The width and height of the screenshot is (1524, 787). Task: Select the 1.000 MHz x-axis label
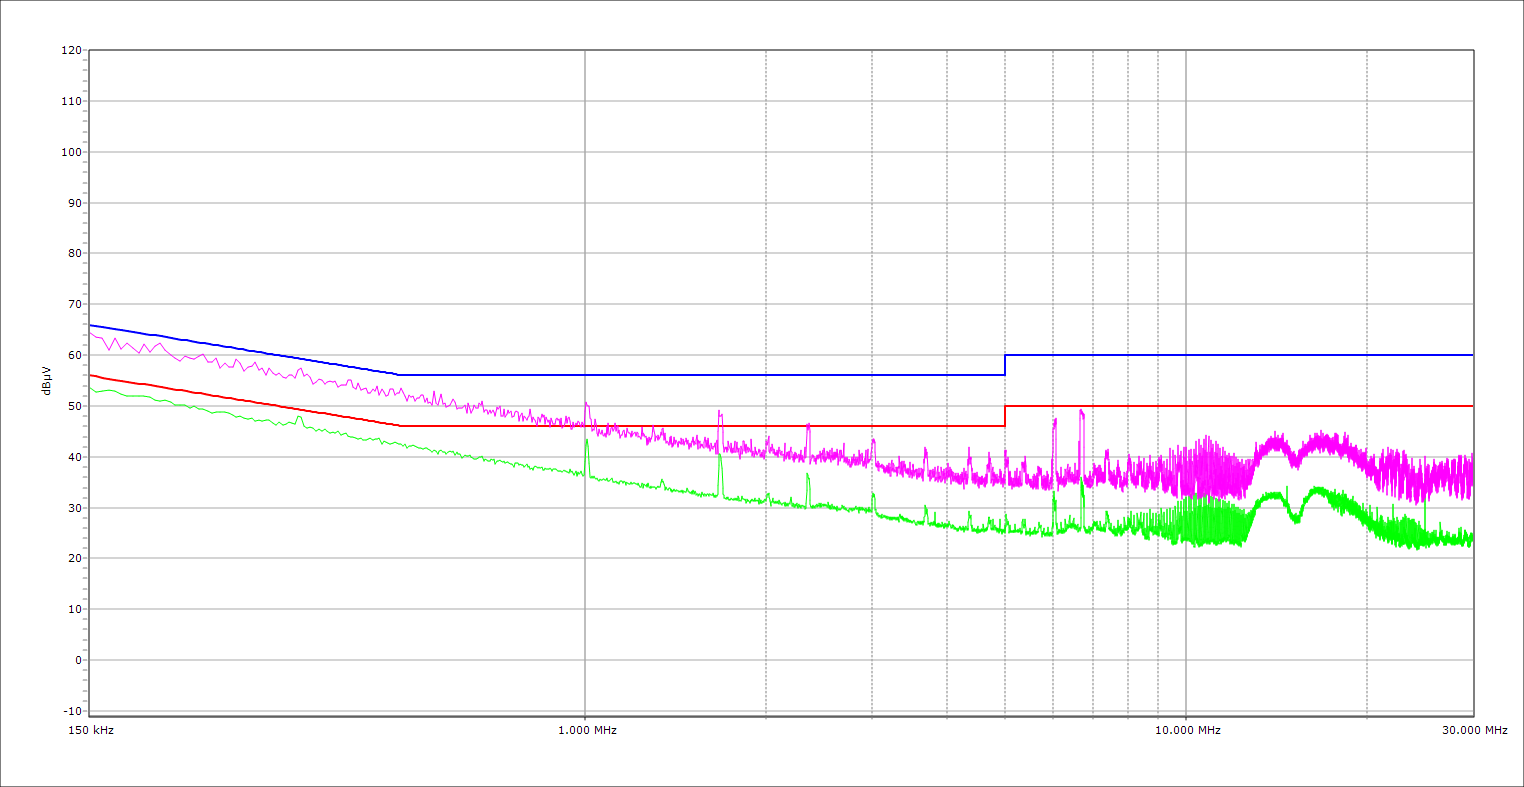pyautogui.click(x=587, y=730)
